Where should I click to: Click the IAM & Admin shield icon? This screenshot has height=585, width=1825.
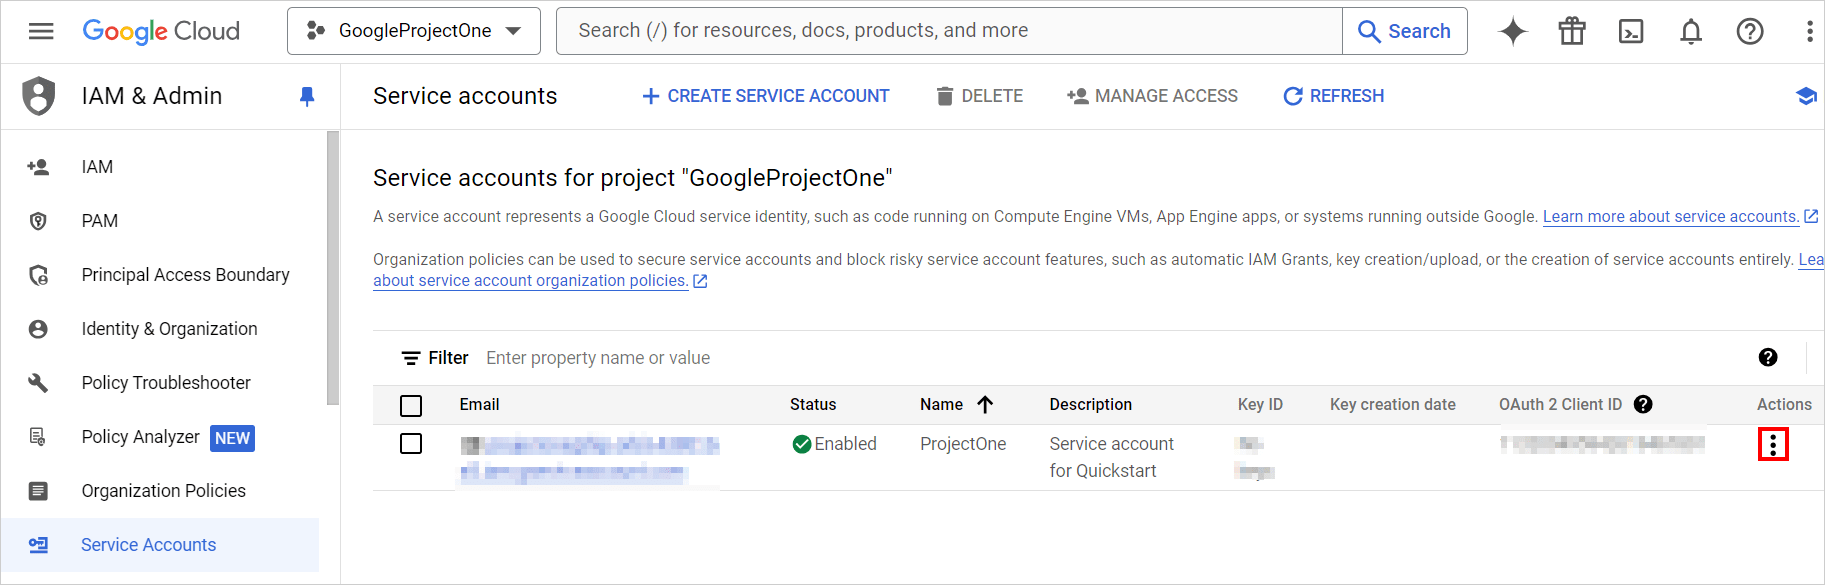coord(39,96)
